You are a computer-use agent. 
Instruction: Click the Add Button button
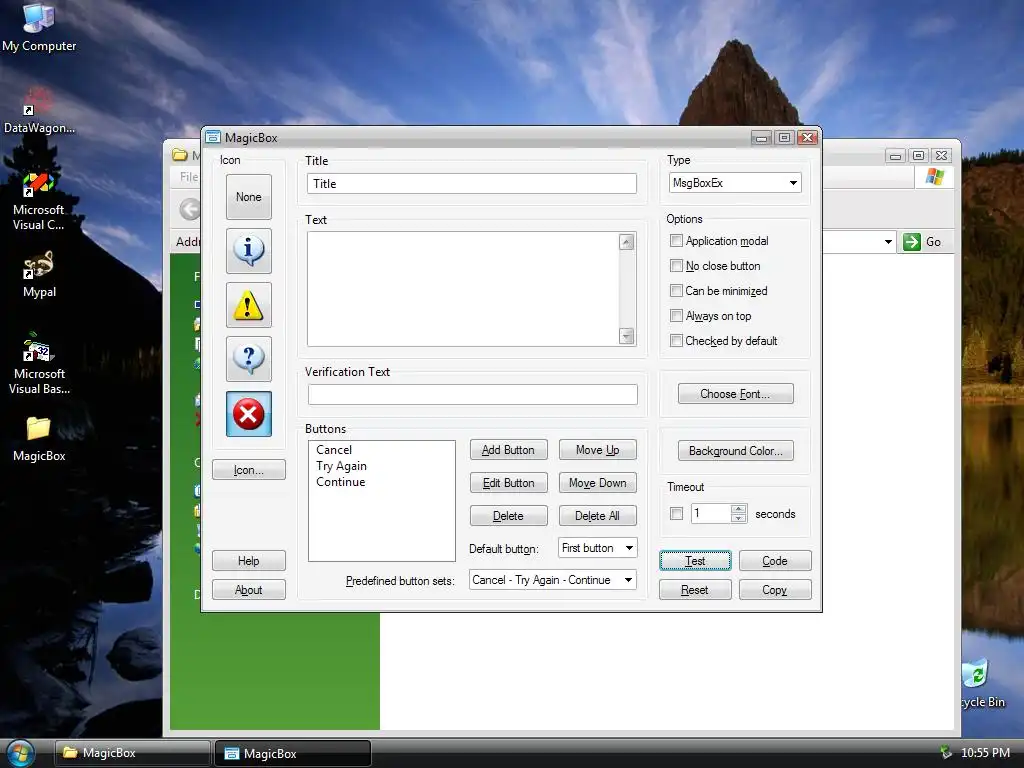point(508,450)
